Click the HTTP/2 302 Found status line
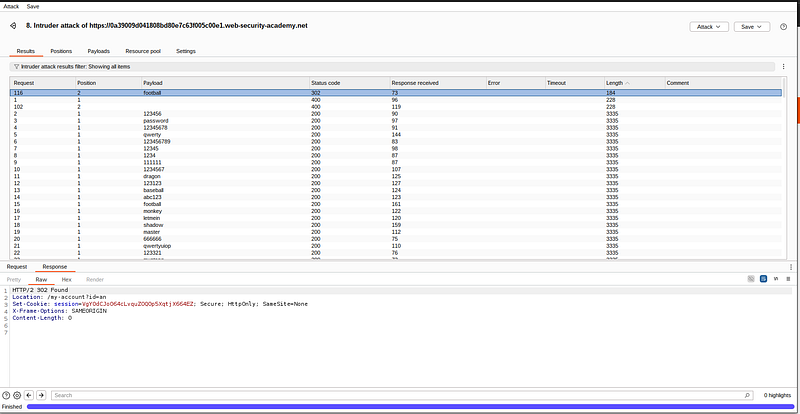 [40, 290]
